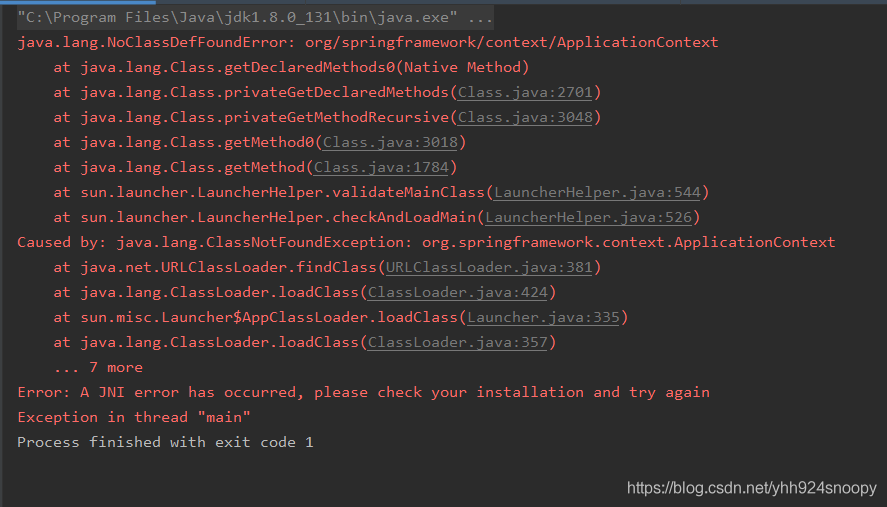Open the ClassLoader.java:357 link

click(x=458, y=342)
